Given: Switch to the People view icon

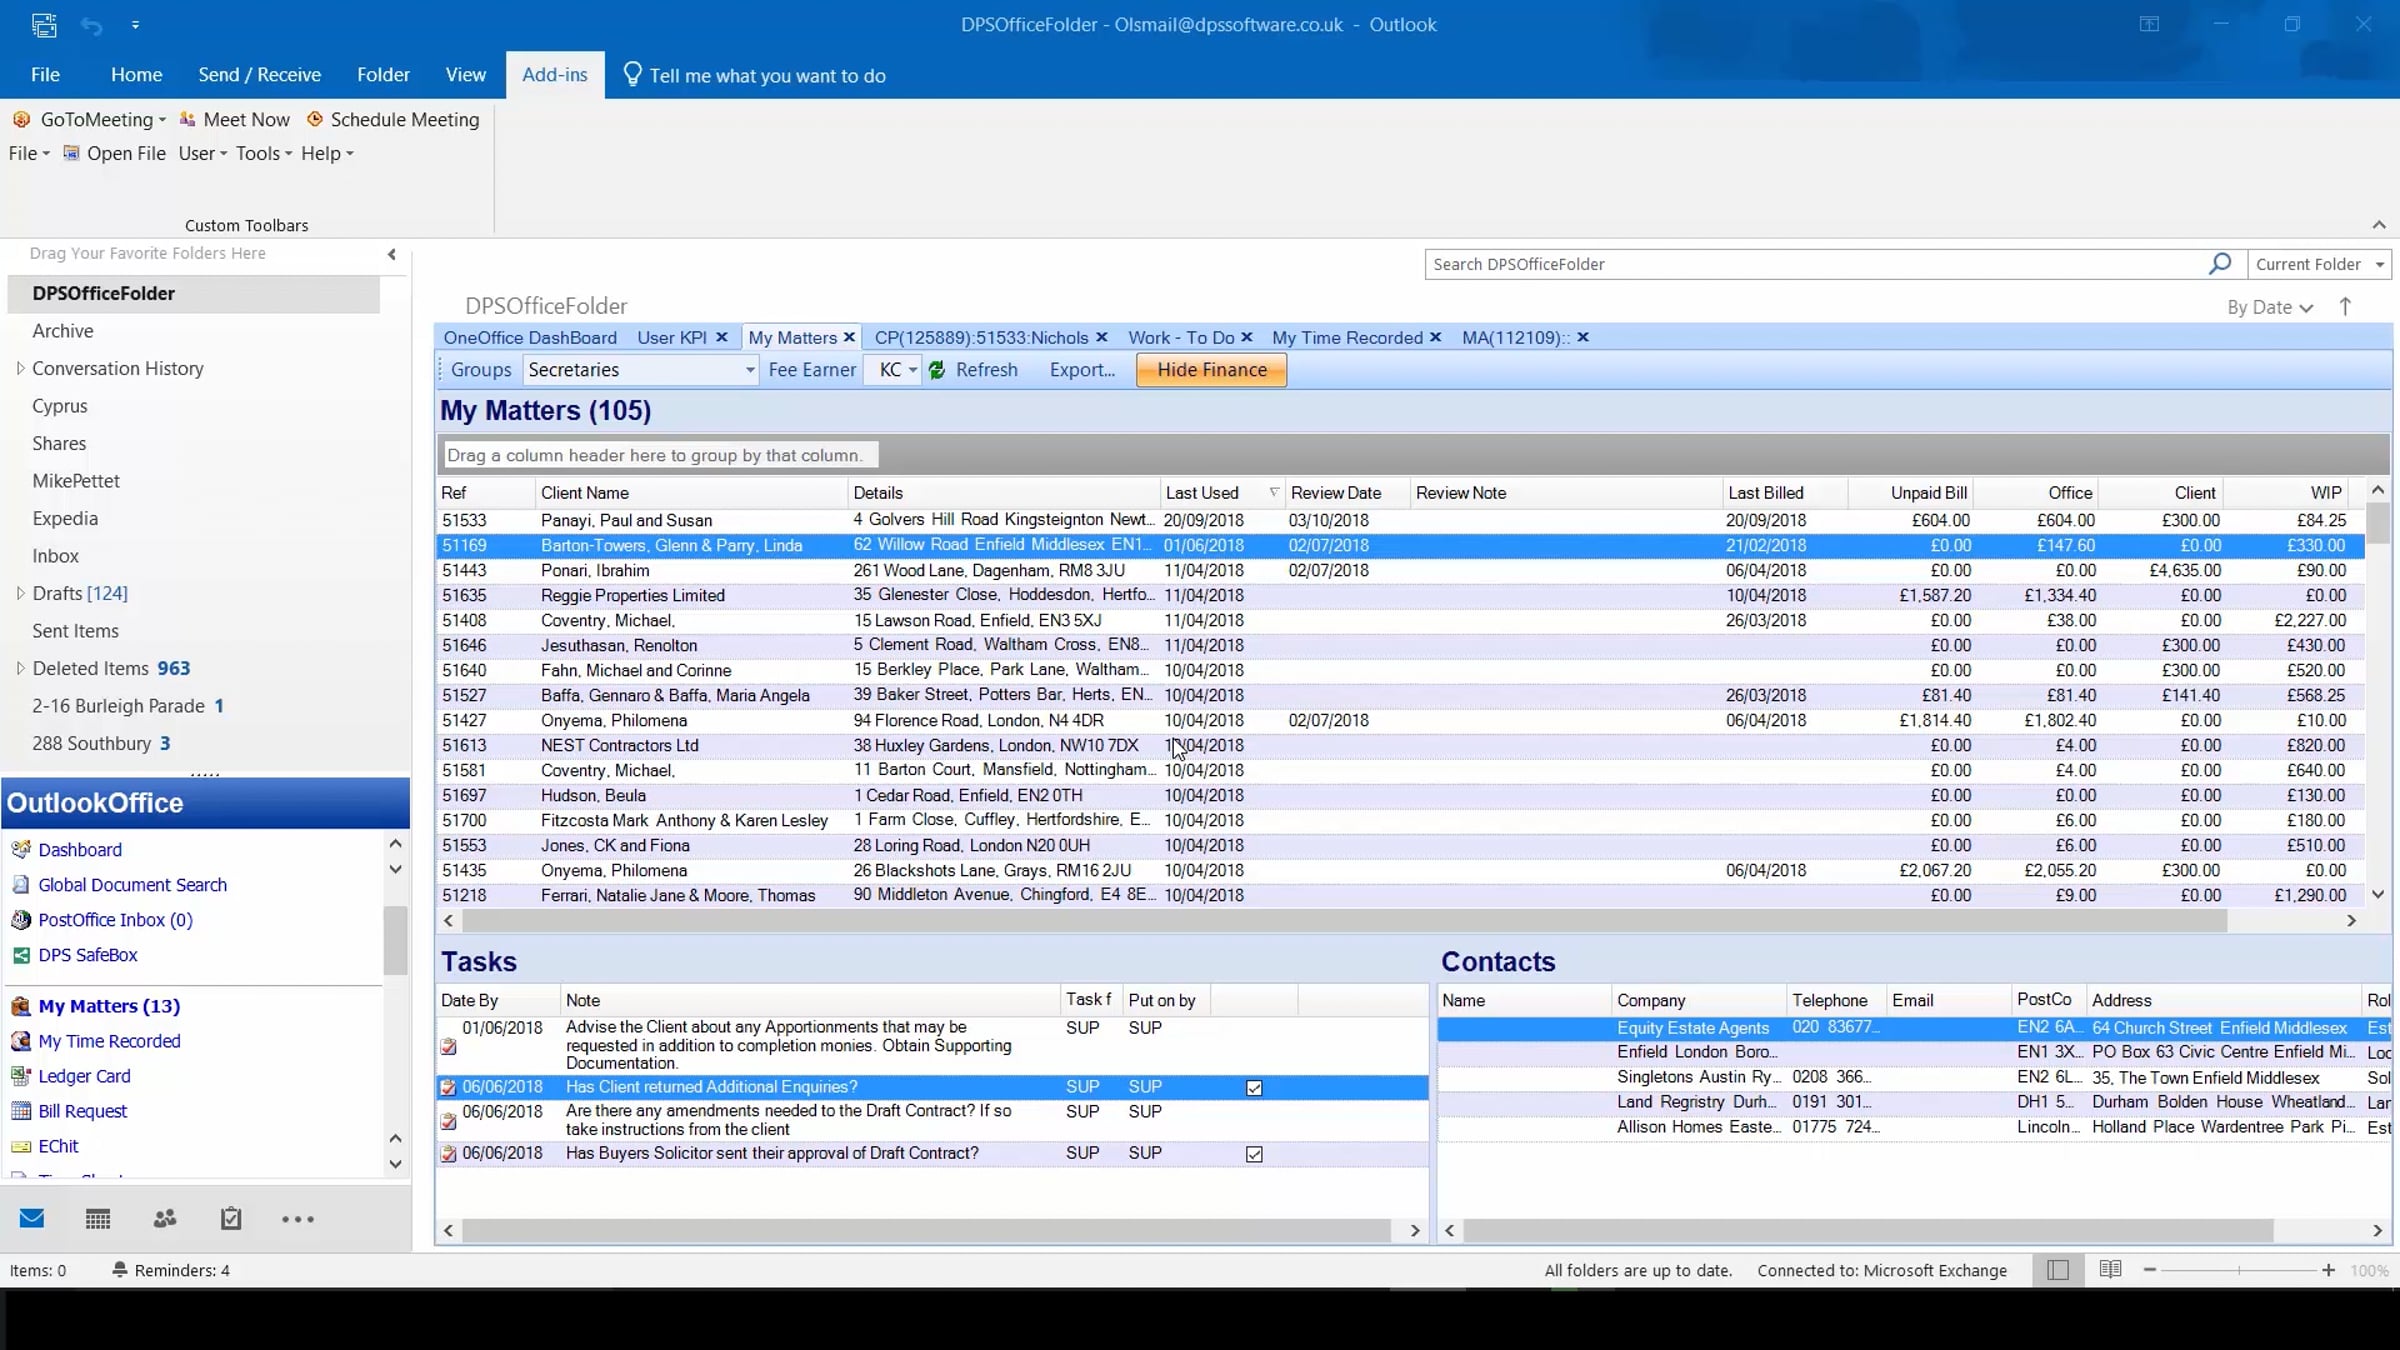Looking at the screenshot, I should (165, 1218).
